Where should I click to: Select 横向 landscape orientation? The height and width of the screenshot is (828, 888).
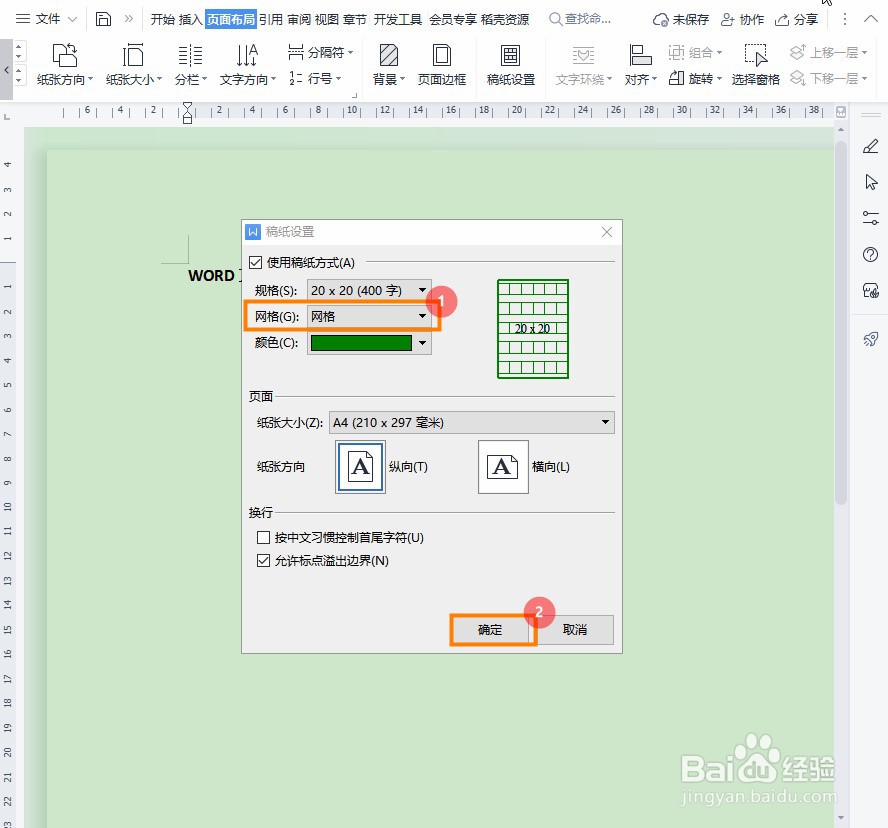[503, 467]
